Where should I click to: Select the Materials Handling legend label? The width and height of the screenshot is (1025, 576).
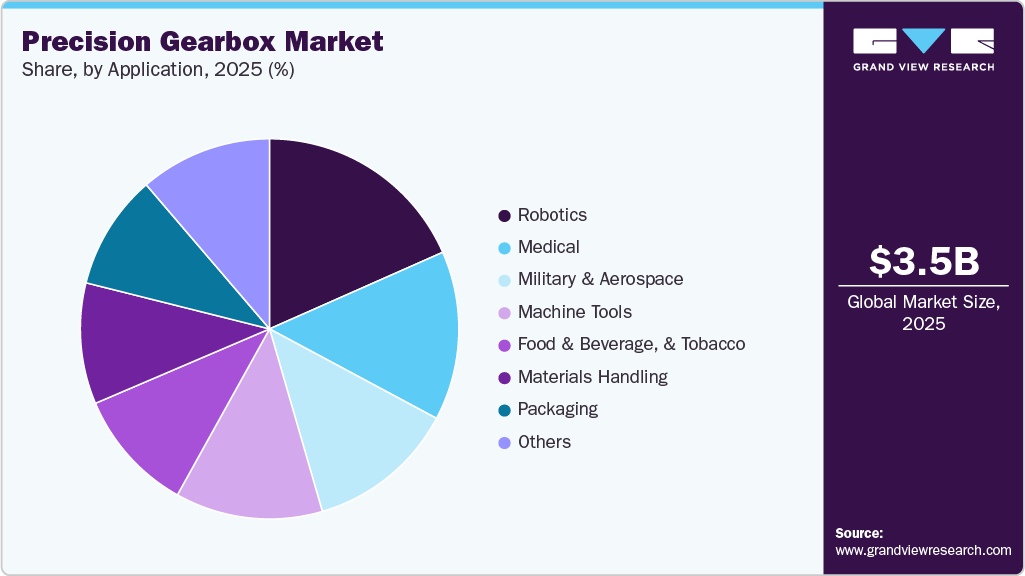coord(593,377)
